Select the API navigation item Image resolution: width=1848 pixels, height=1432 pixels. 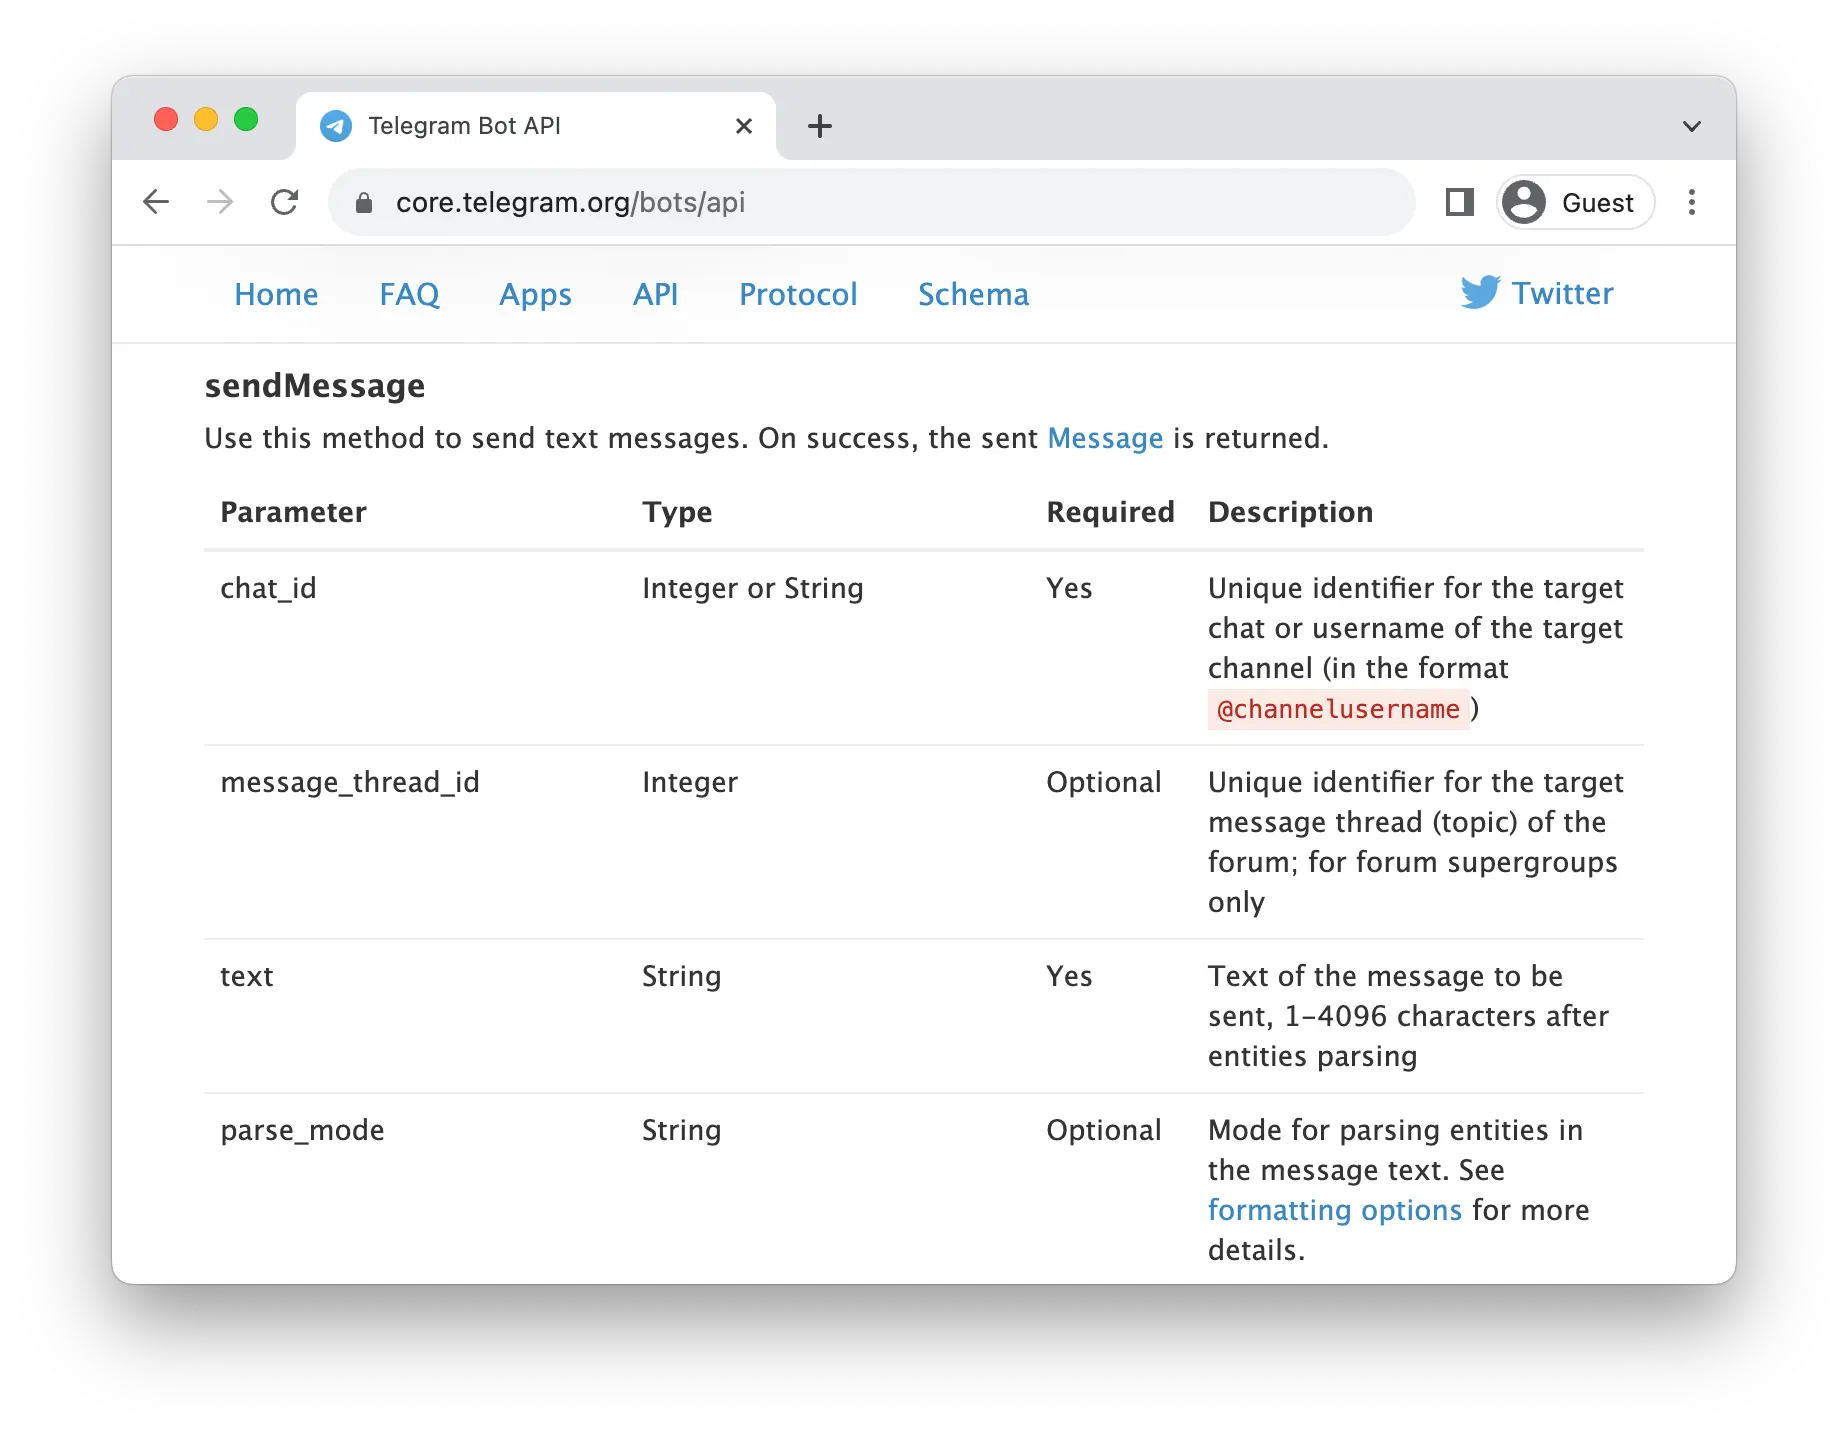tap(655, 294)
